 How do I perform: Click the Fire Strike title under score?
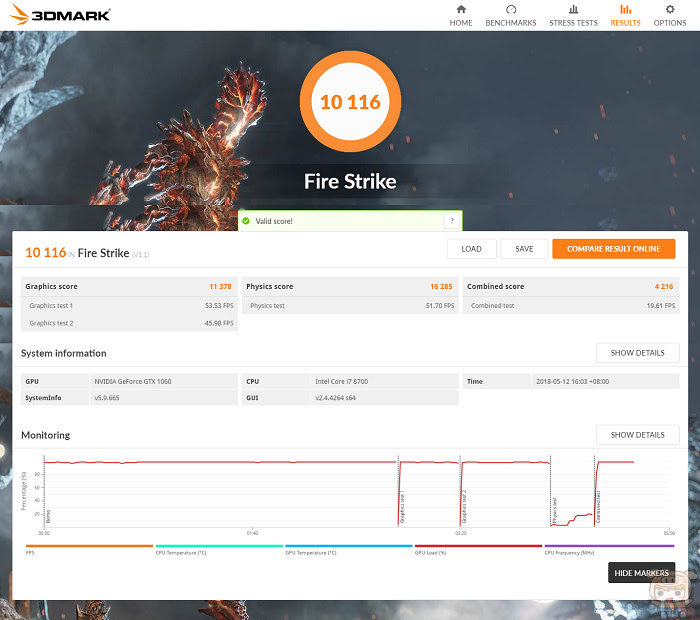[350, 182]
